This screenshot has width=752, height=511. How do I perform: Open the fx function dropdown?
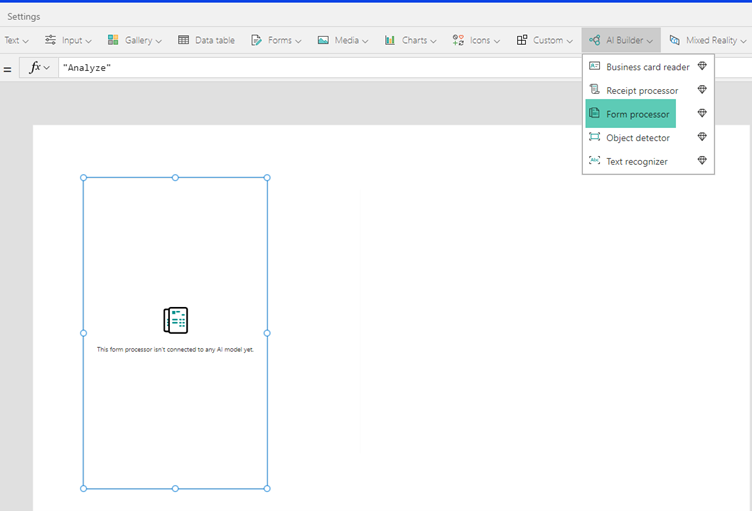(x=39, y=68)
